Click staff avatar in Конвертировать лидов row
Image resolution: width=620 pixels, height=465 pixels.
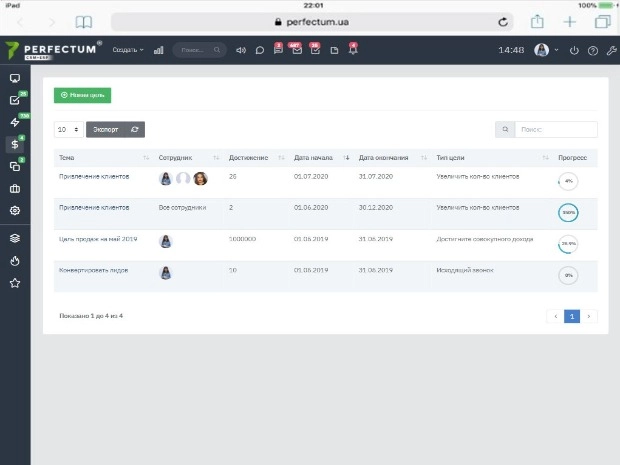tap(166, 273)
